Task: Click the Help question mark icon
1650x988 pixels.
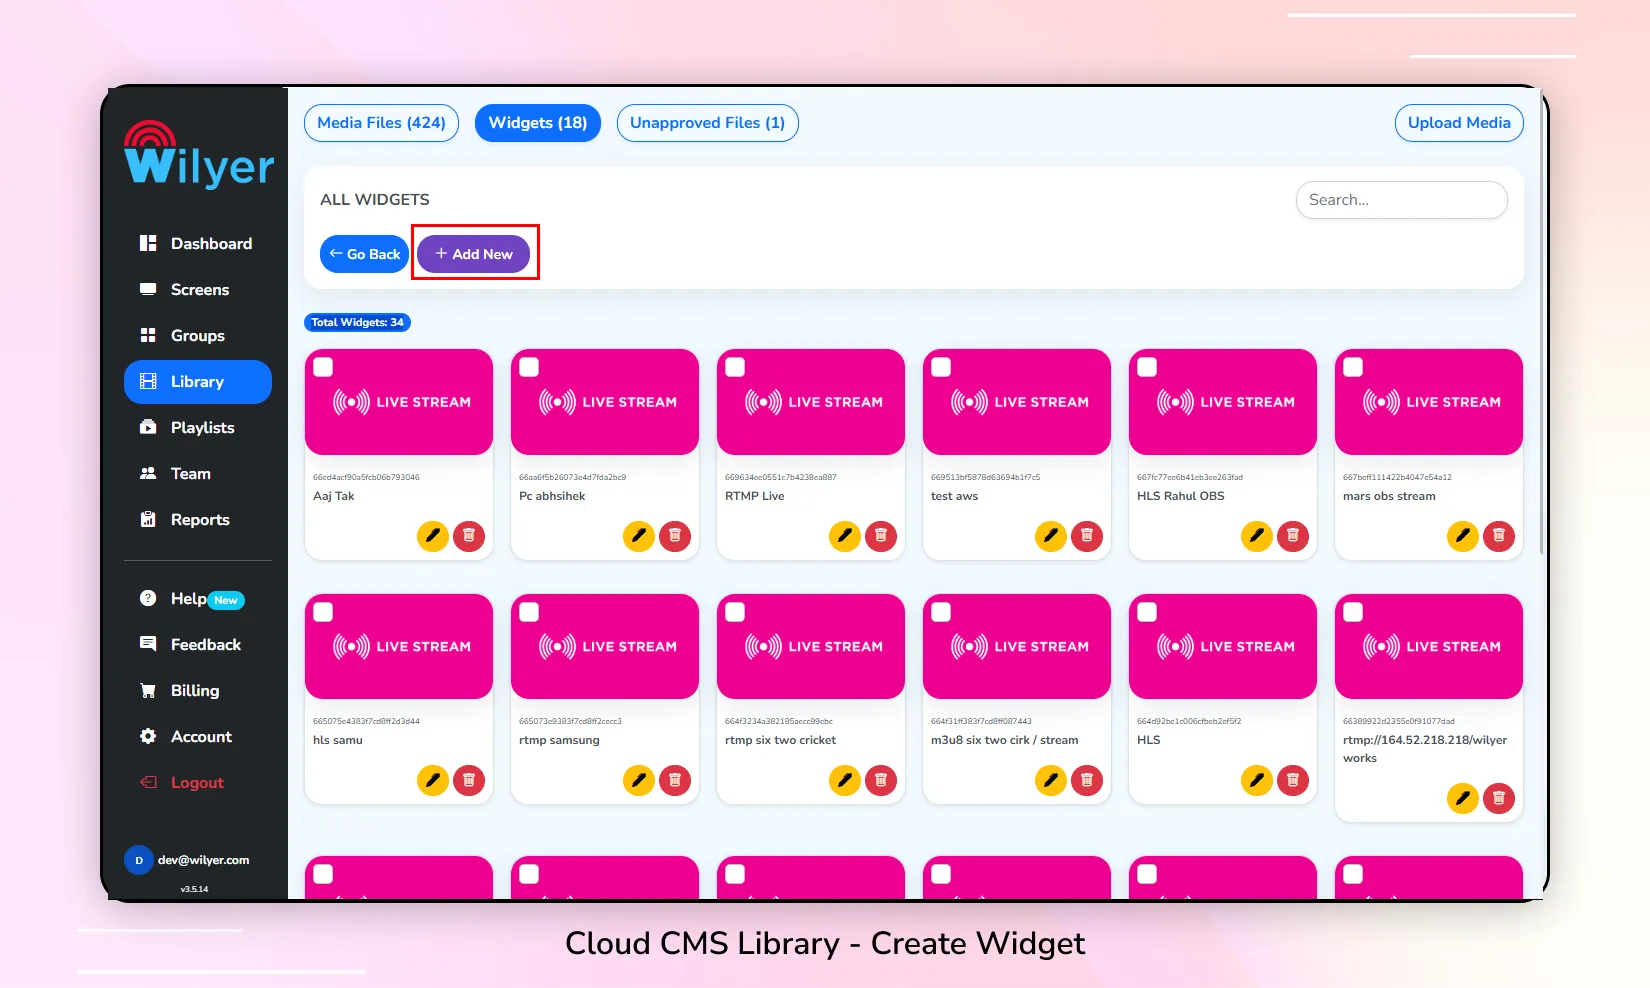Action: (148, 598)
